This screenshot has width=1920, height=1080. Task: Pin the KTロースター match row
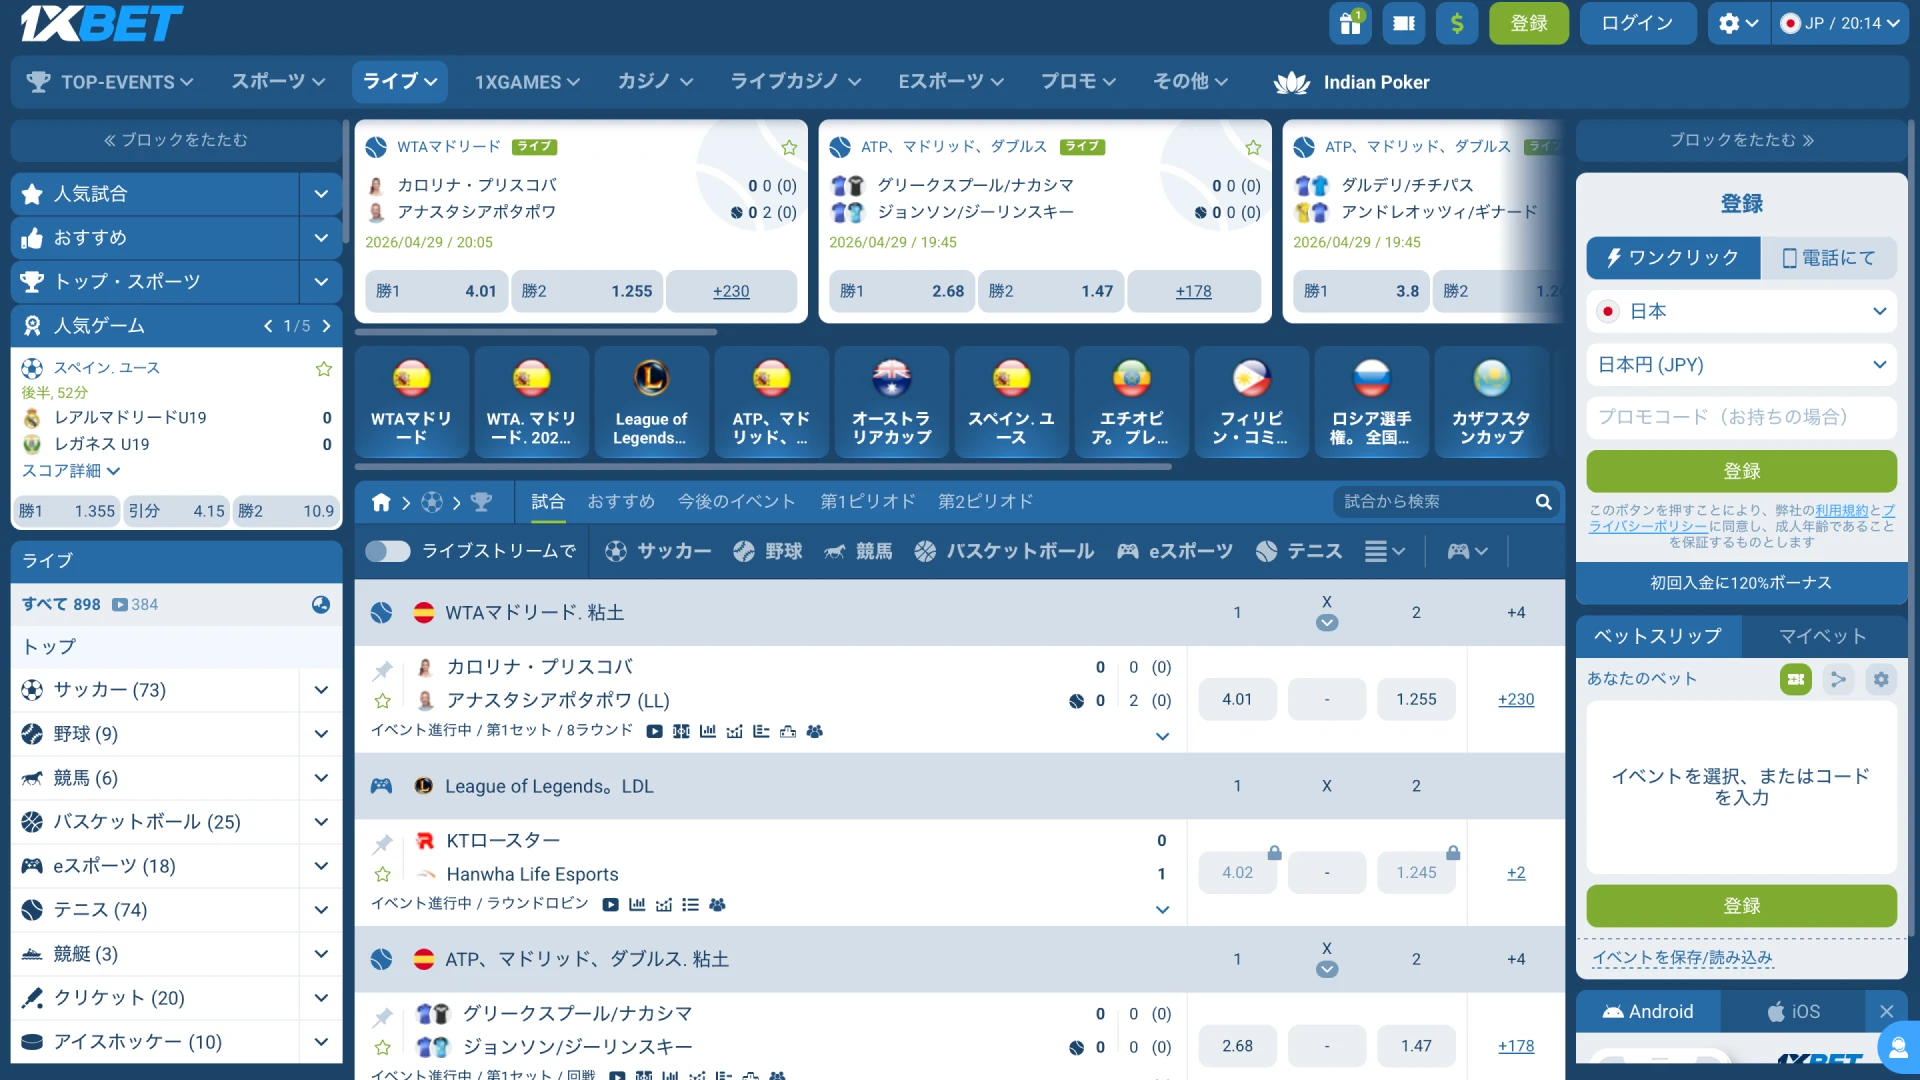pyautogui.click(x=382, y=843)
